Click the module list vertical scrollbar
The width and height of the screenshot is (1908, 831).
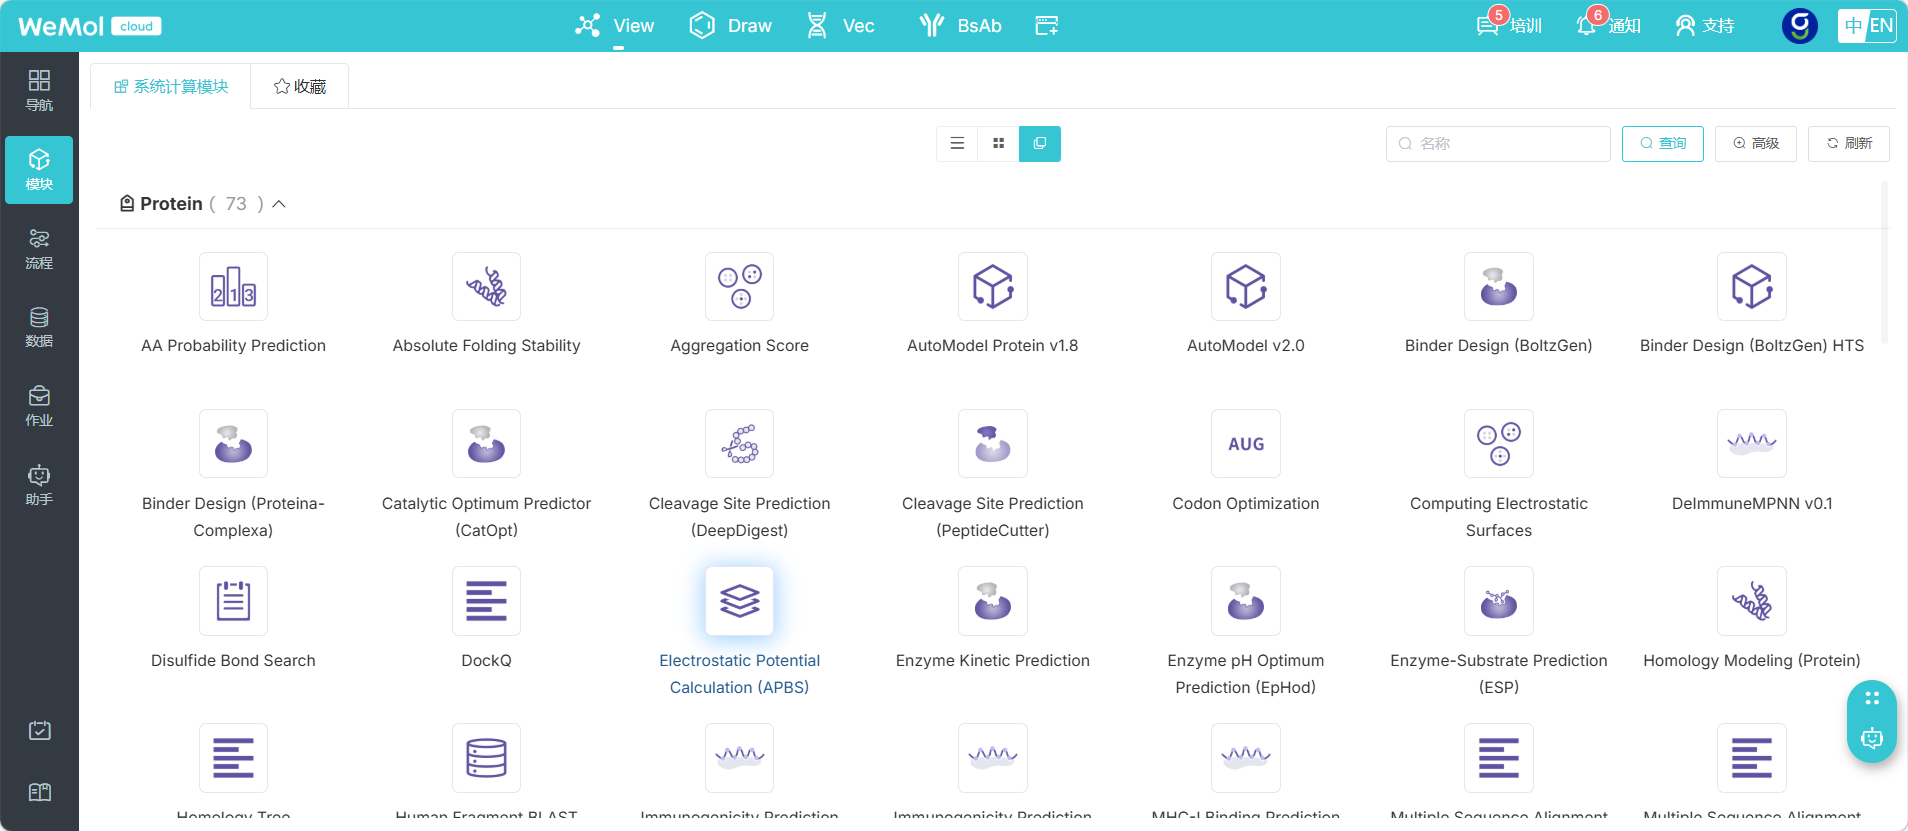pos(1884,262)
